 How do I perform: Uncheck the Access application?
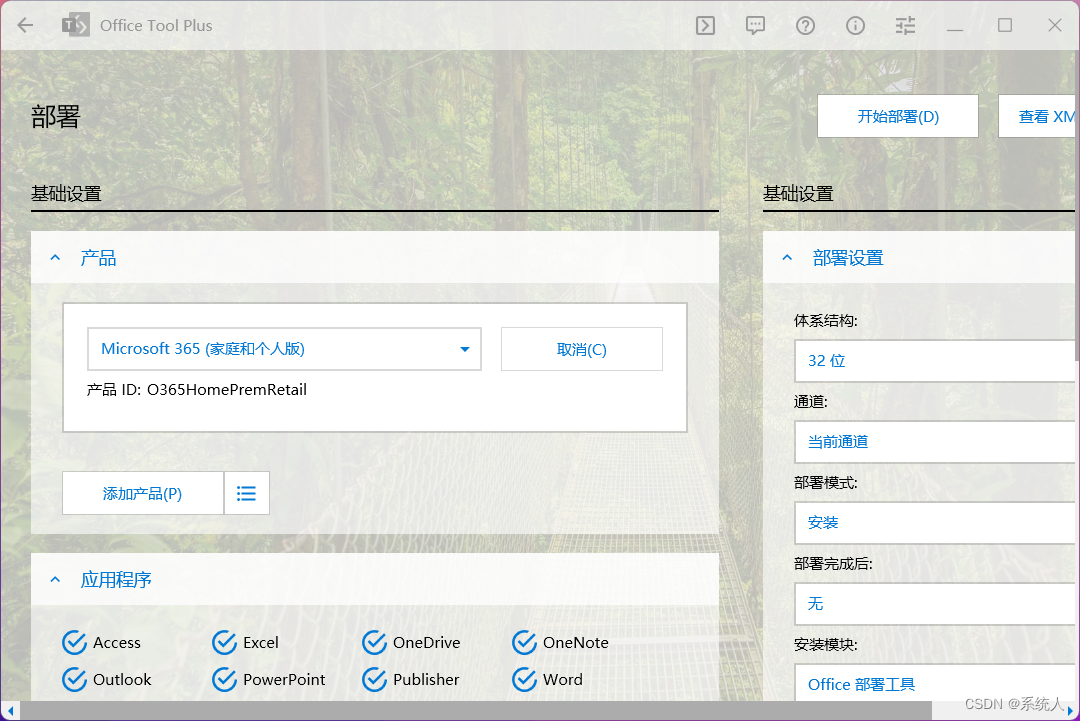pos(74,642)
